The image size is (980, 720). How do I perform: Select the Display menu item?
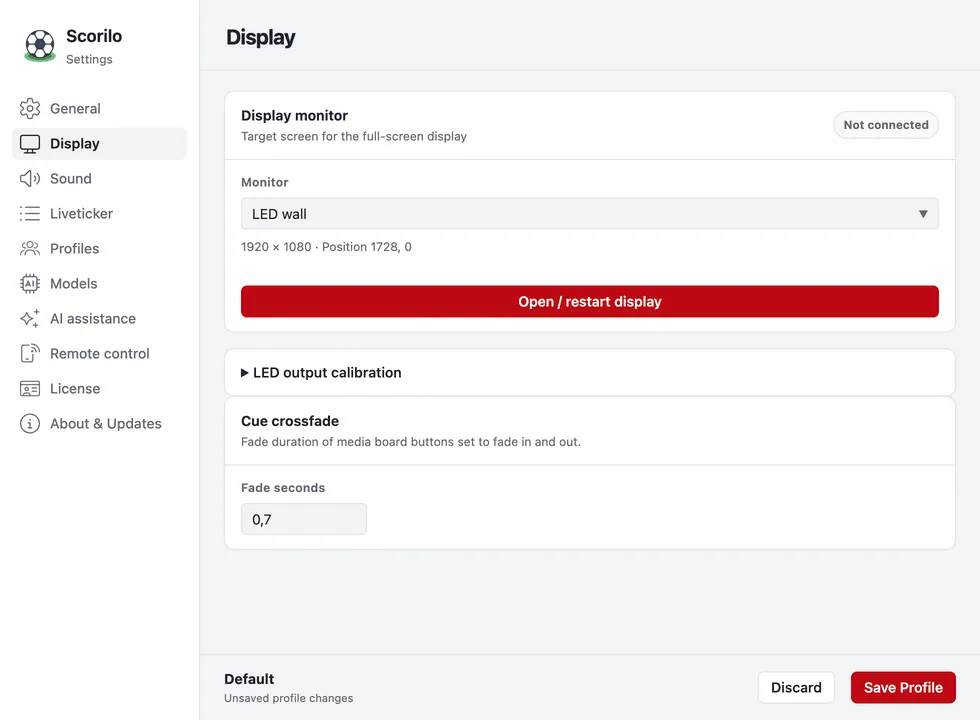pos(99,144)
